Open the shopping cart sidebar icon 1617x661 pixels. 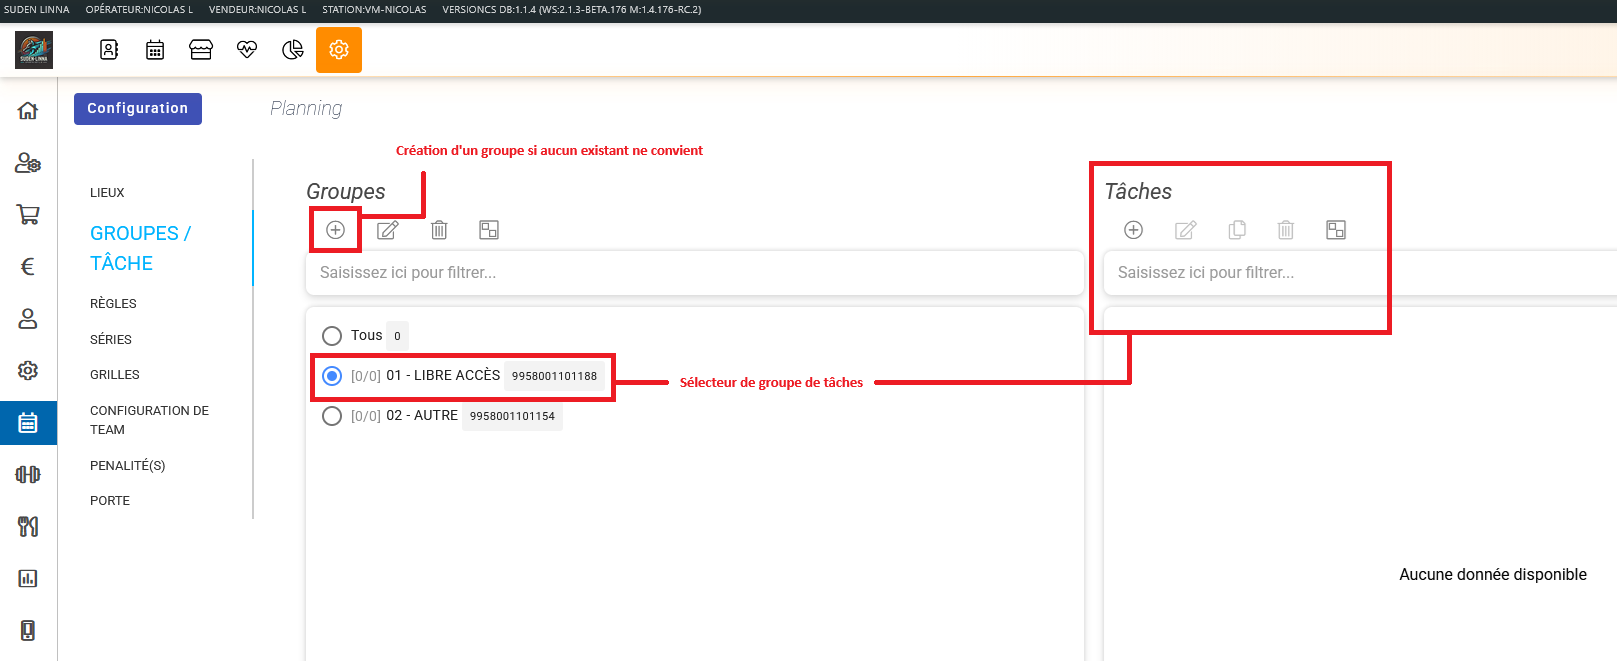[x=28, y=214]
